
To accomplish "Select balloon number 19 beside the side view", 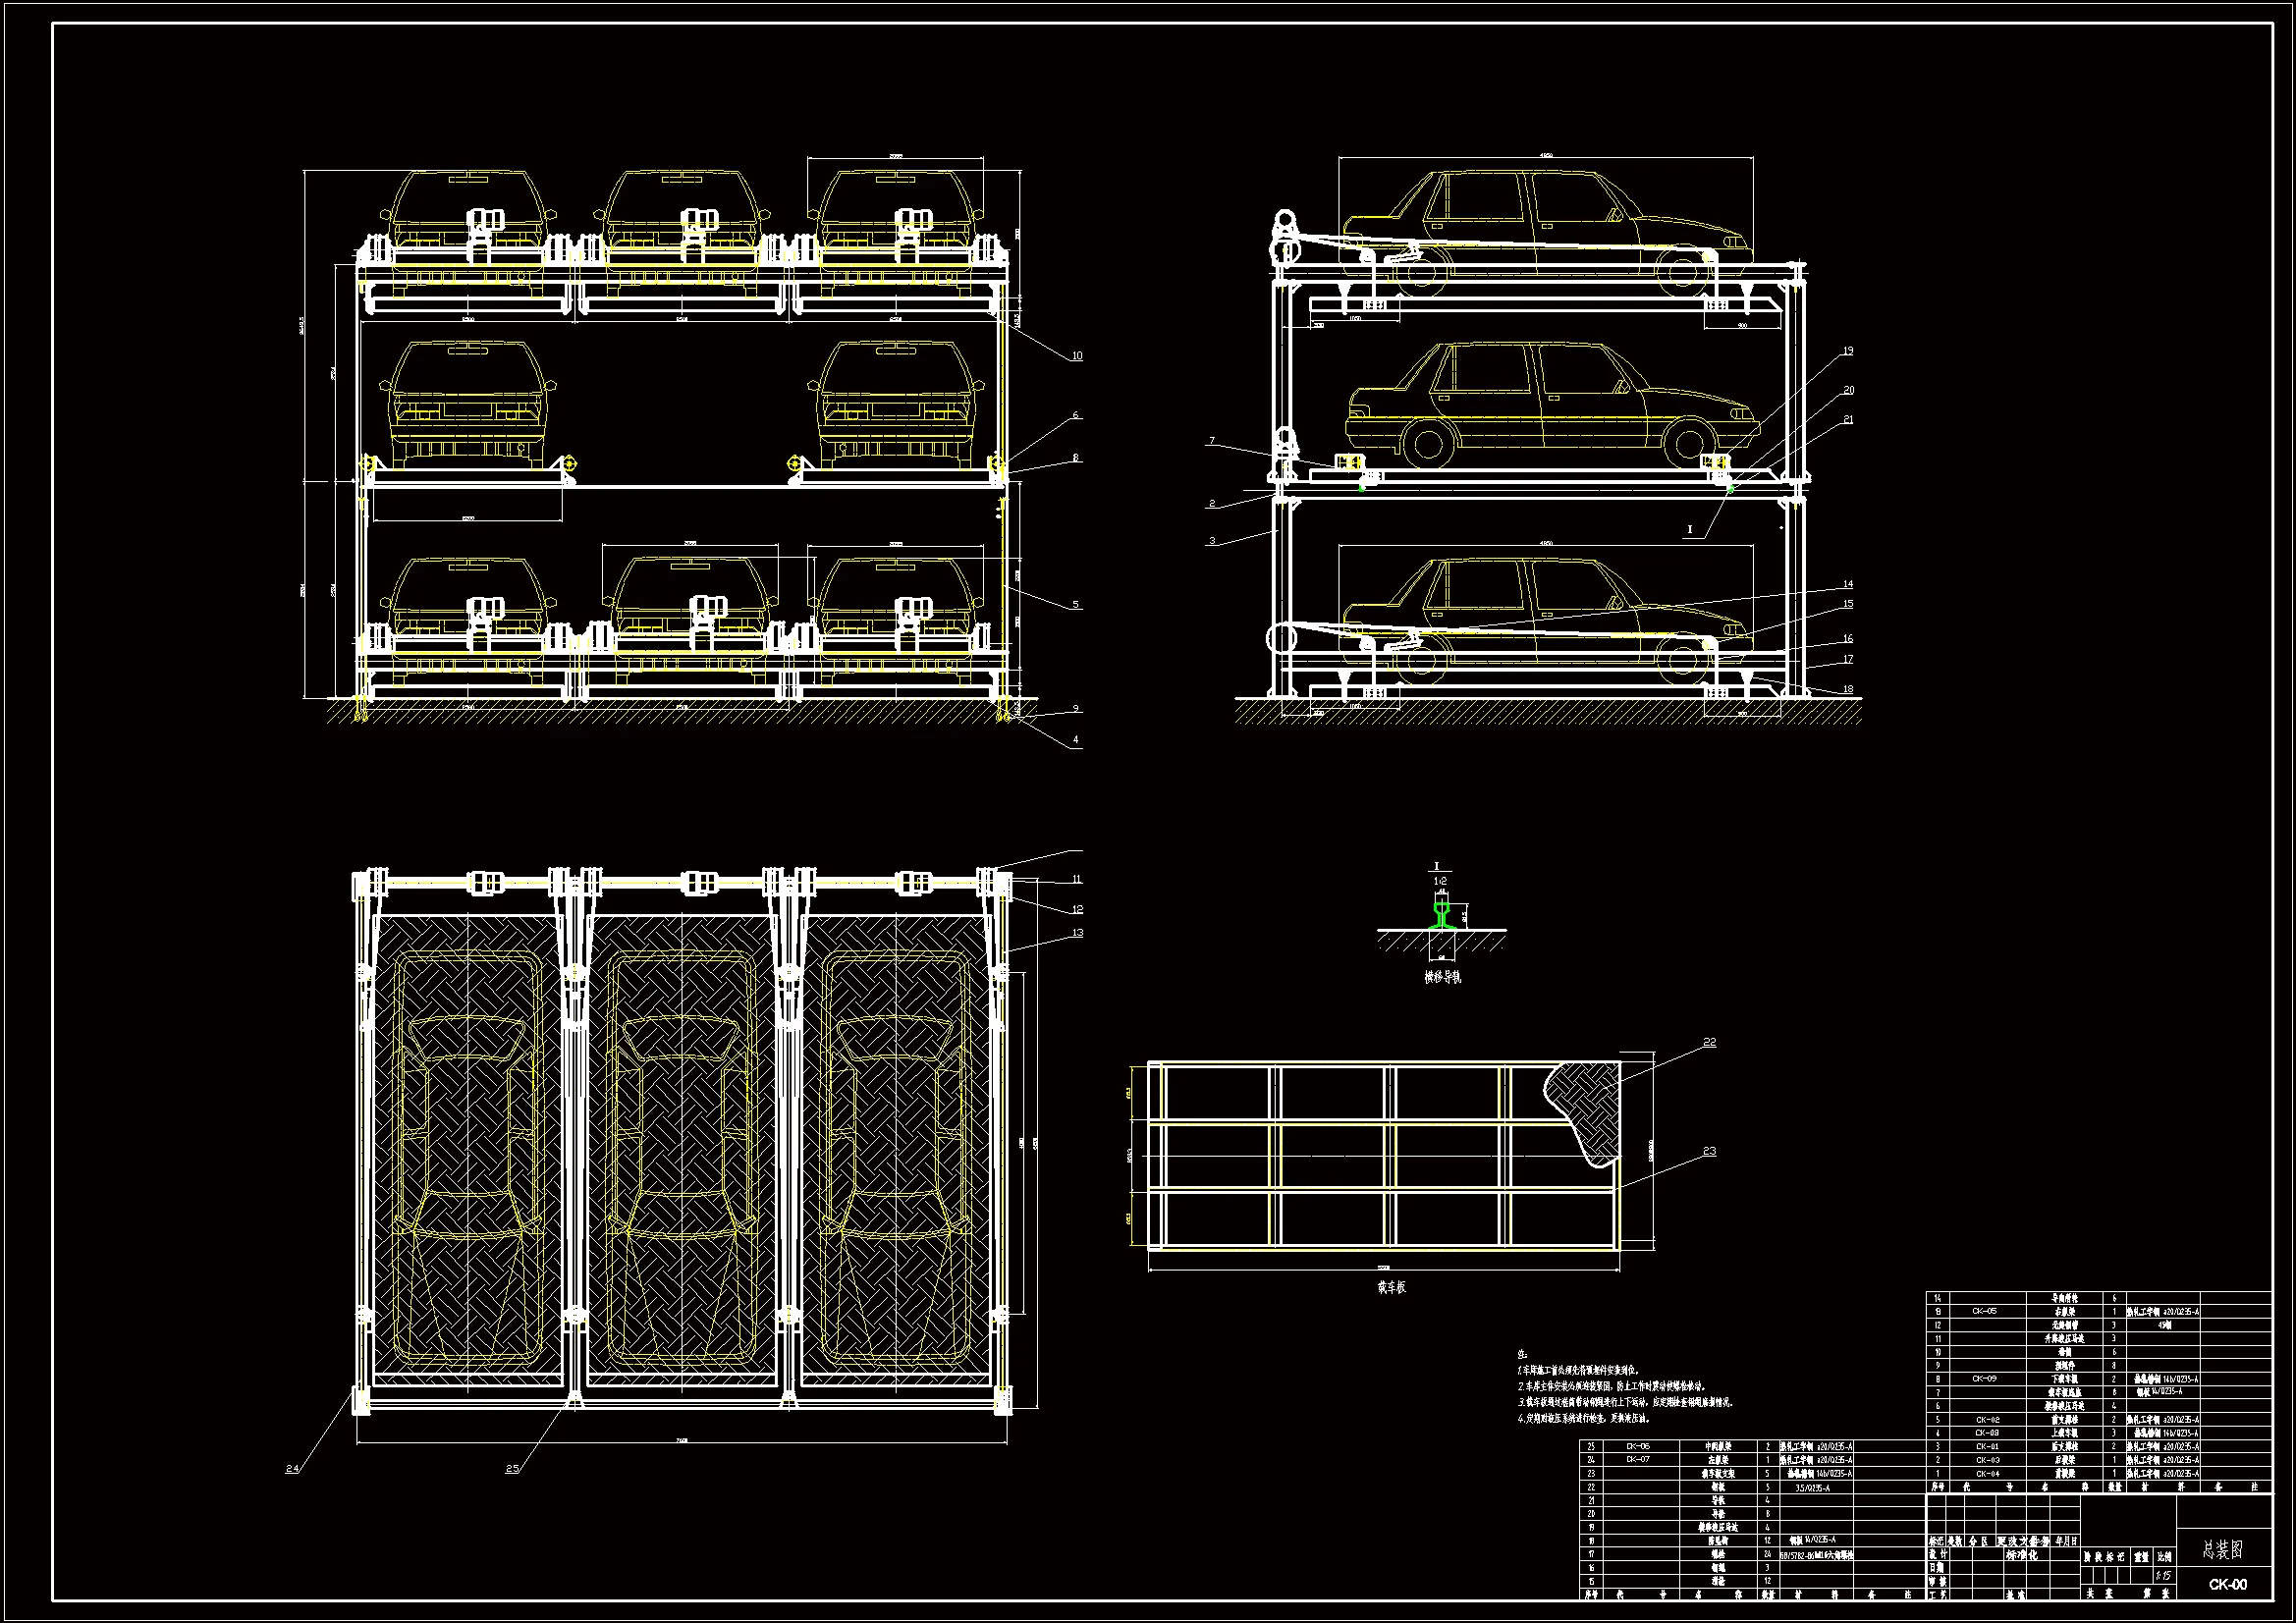I will coord(1847,351).
